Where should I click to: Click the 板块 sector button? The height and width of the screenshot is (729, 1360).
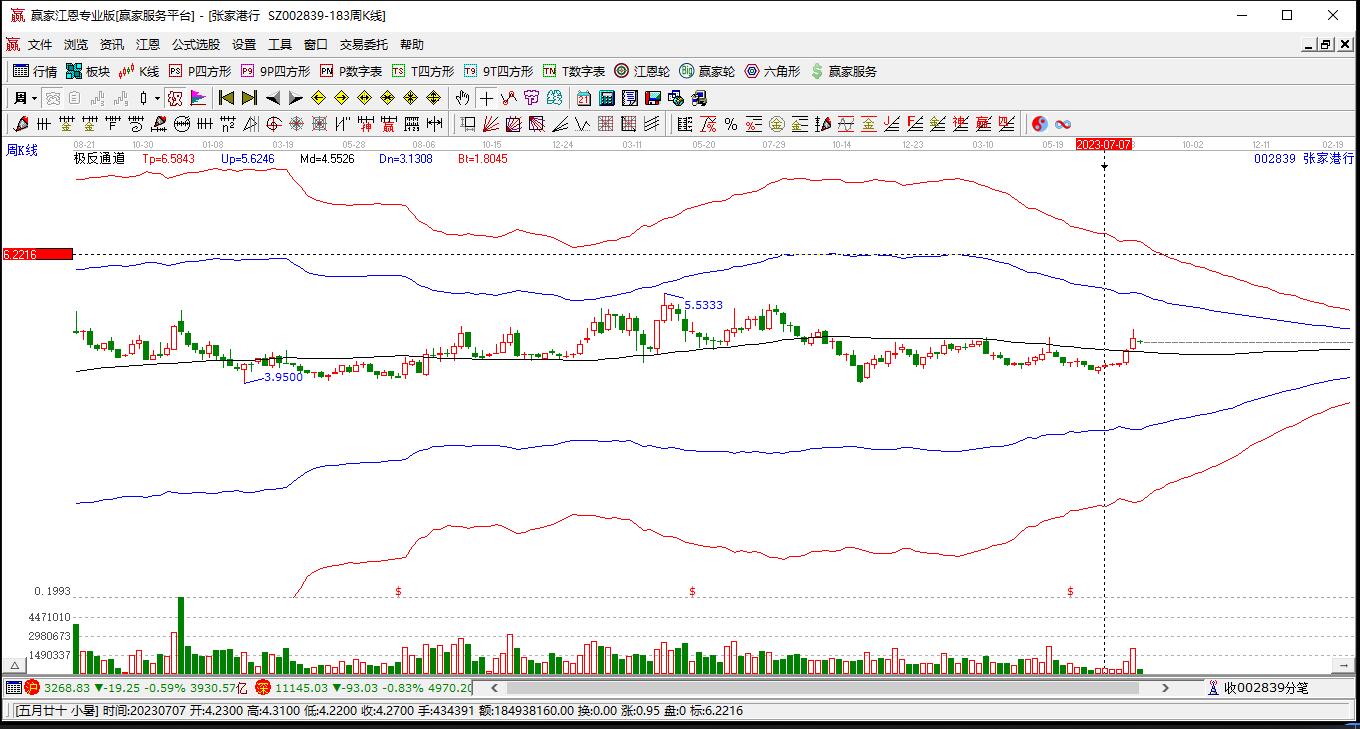(x=88, y=71)
